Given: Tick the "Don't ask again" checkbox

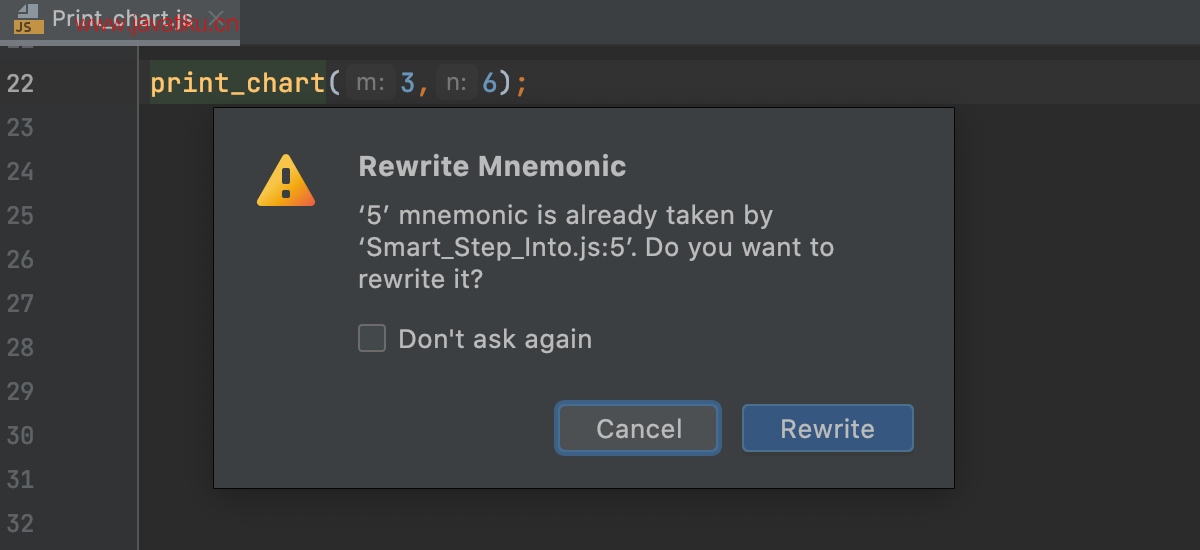Looking at the screenshot, I should pos(372,339).
